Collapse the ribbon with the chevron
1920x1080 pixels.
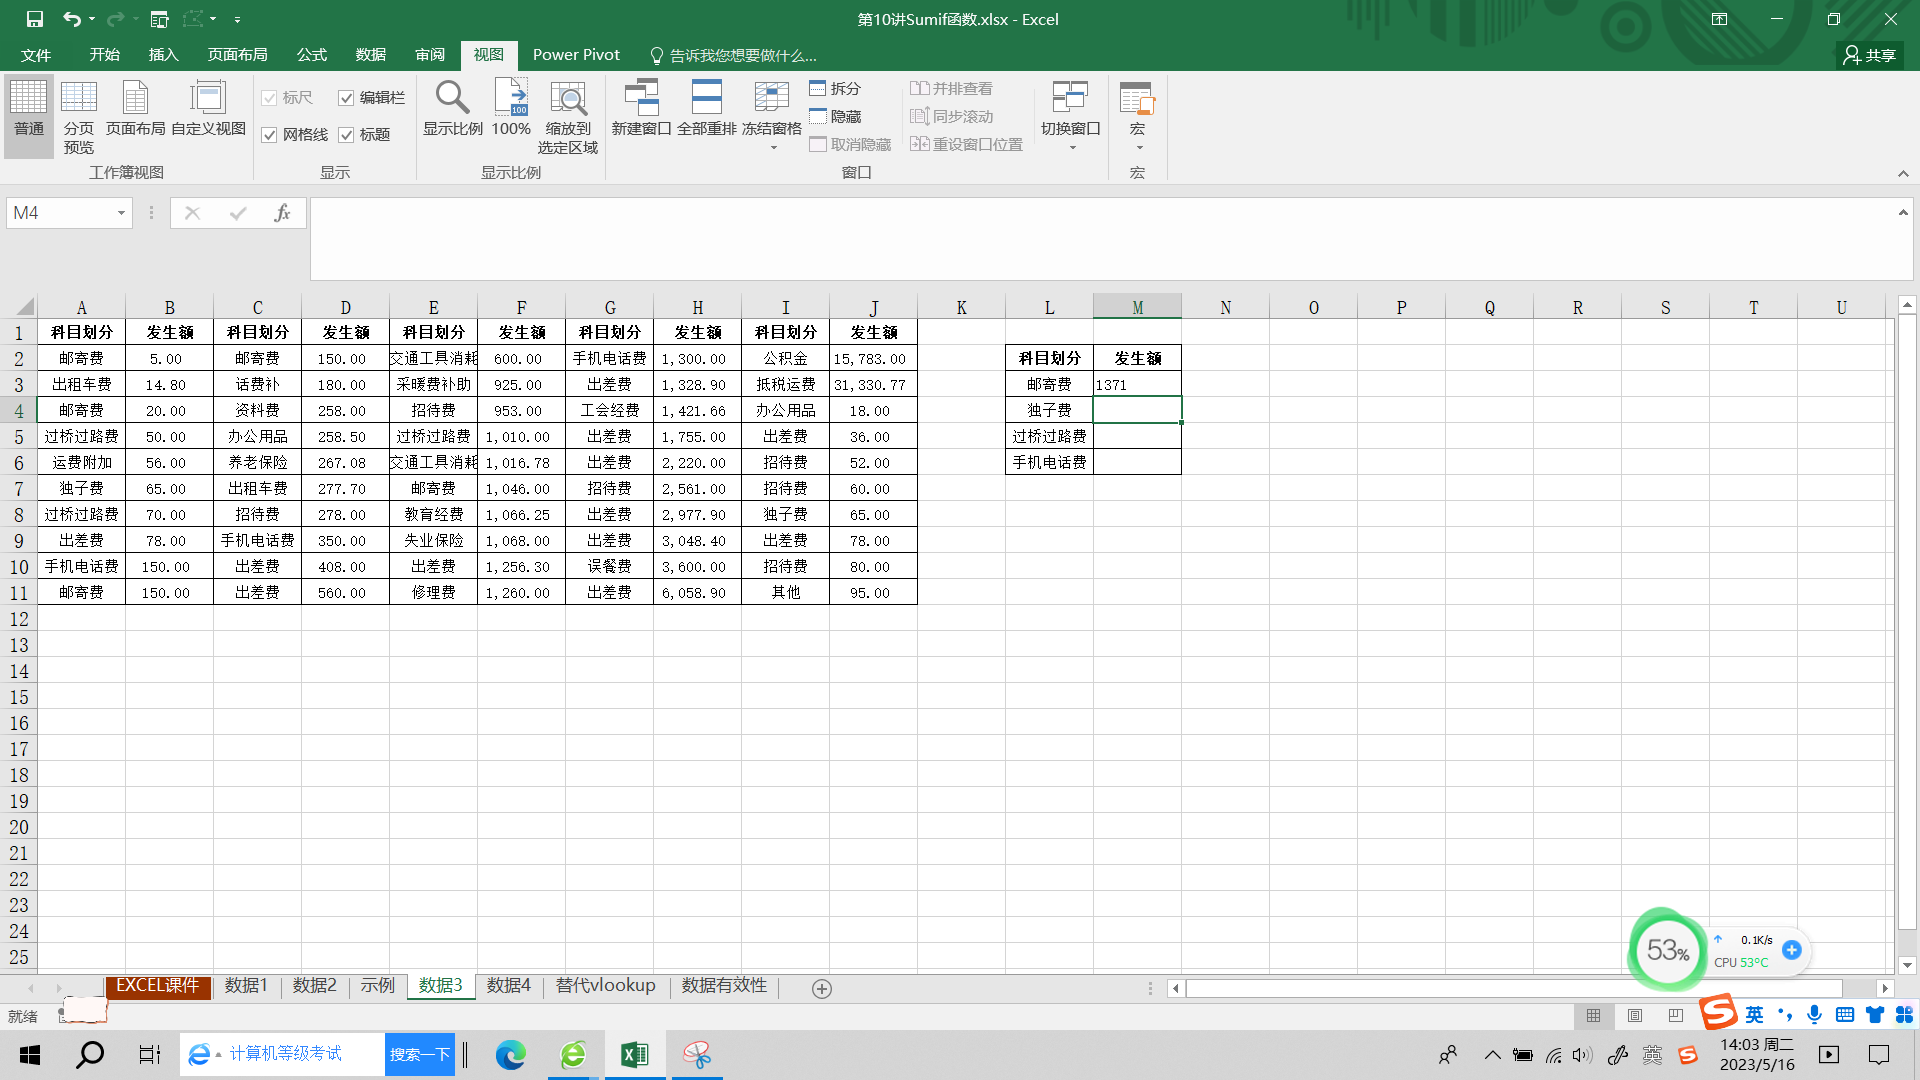1903,173
